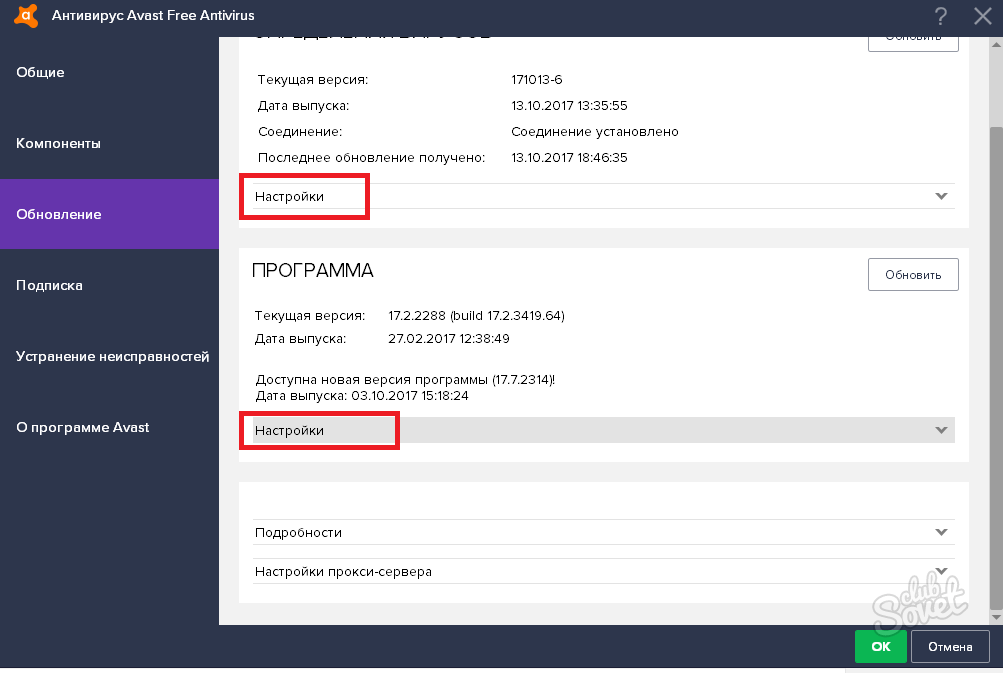Close the Avast settings window
This screenshot has height=673, width=1003.
[x=981, y=16]
